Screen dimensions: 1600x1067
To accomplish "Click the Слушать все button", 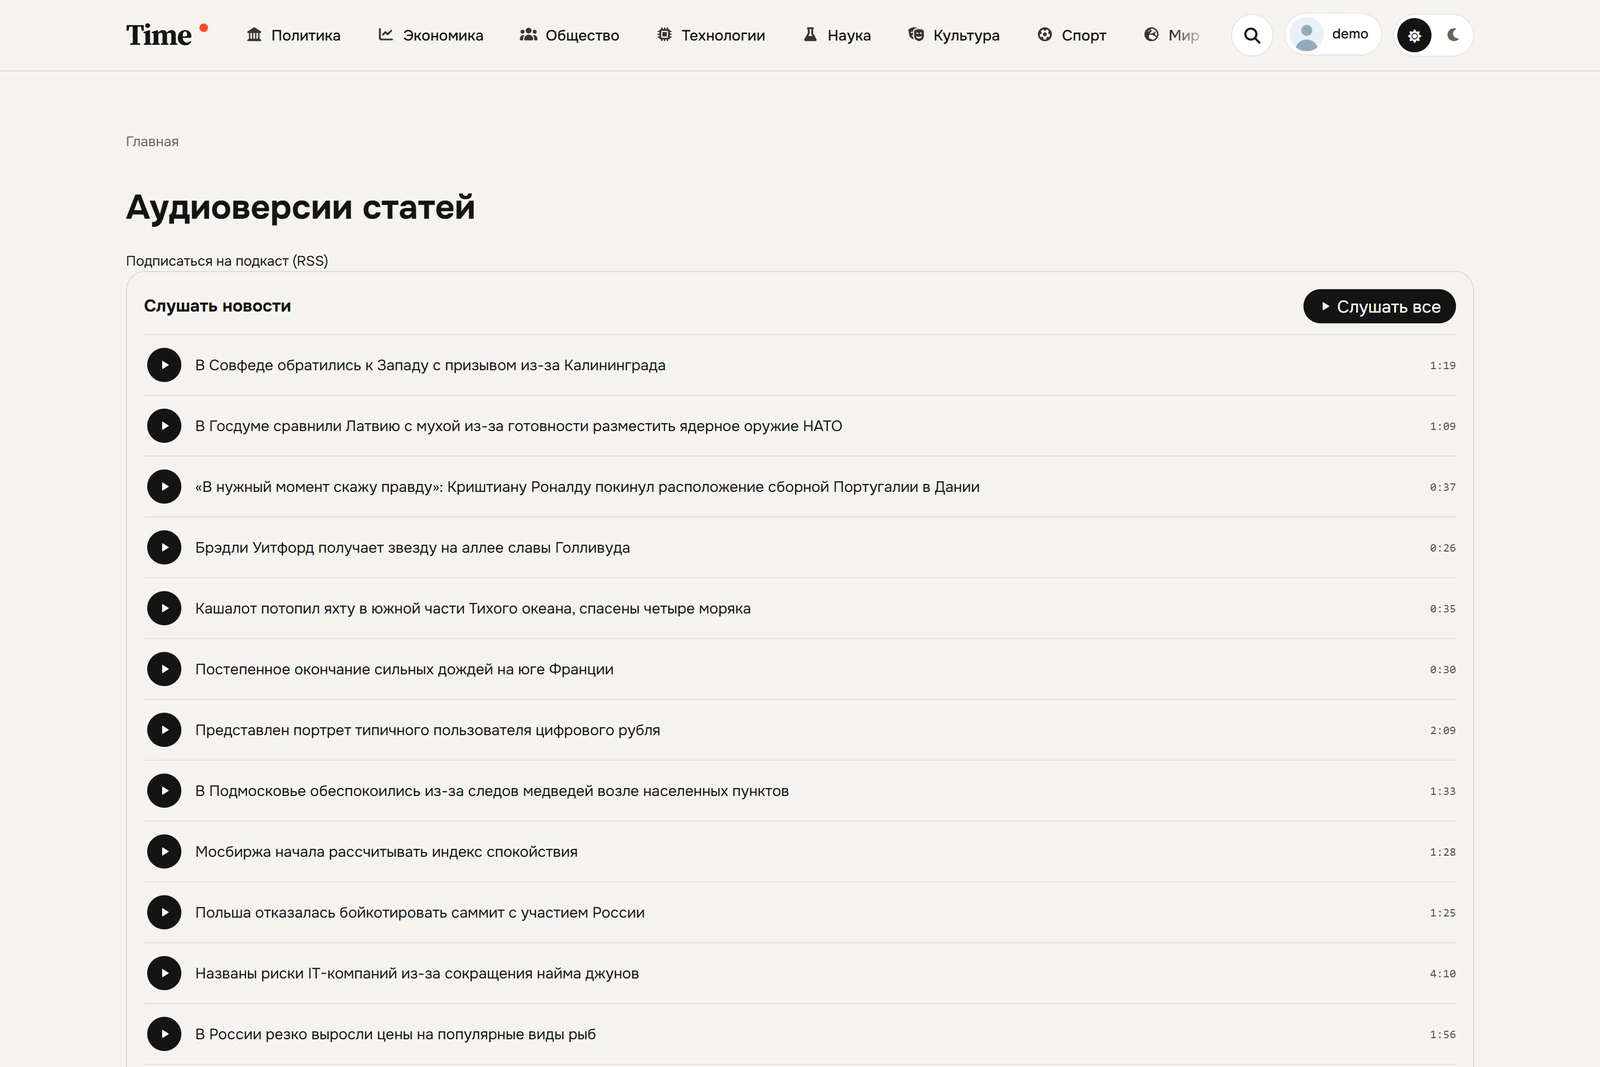I will (x=1379, y=306).
